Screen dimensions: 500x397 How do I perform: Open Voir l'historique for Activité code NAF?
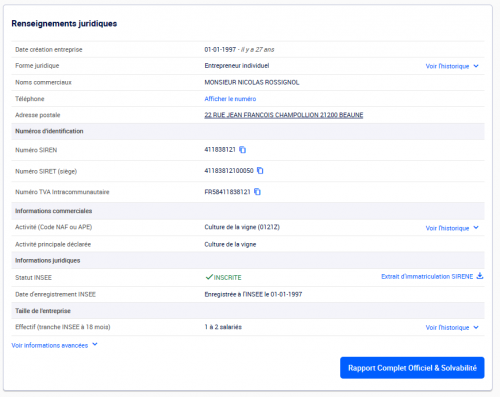coord(447,228)
